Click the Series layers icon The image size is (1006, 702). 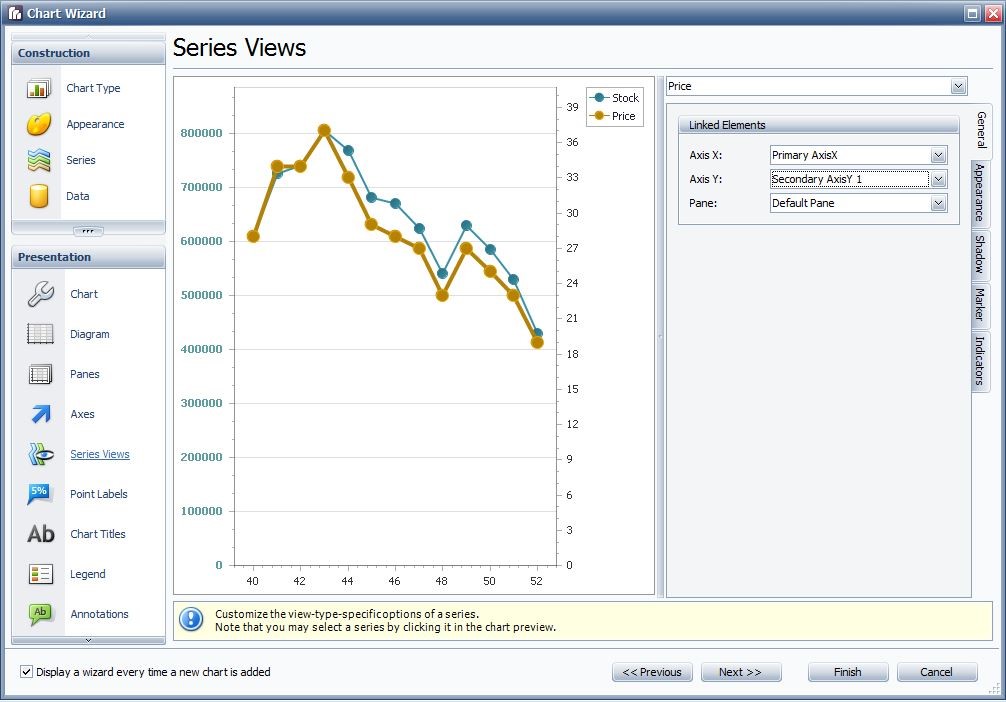tap(39, 160)
